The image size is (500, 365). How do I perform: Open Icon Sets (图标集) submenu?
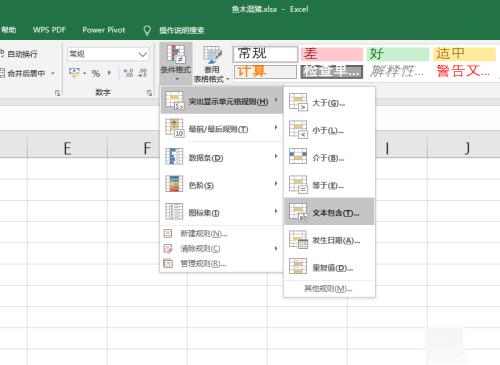click(x=222, y=212)
